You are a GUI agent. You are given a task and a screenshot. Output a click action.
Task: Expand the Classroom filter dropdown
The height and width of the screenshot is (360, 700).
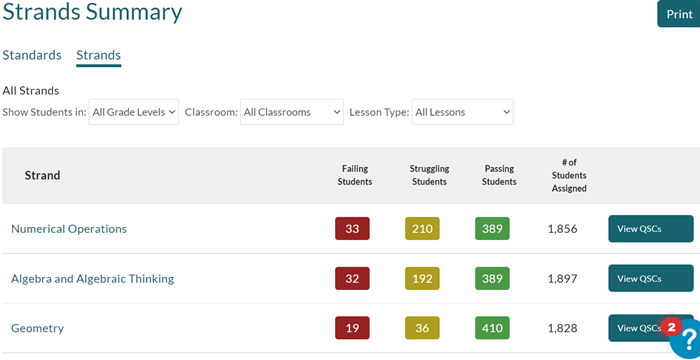(292, 112)
